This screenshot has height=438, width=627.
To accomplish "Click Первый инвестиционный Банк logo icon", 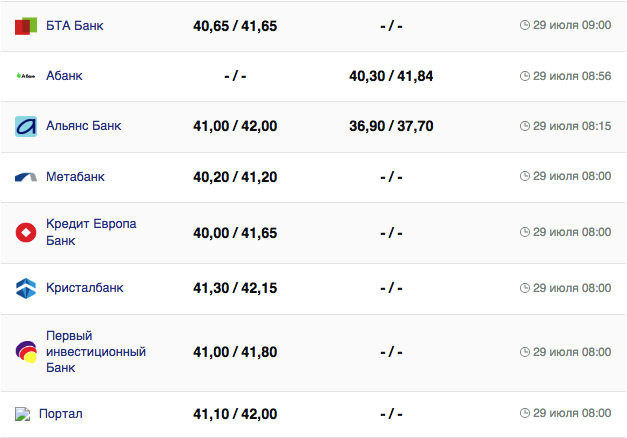I will pyautogui.click(x=26, y=352).
